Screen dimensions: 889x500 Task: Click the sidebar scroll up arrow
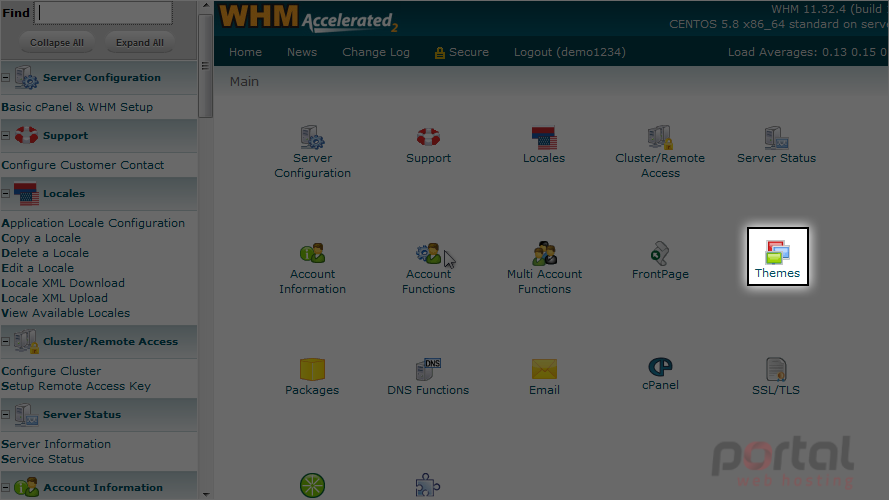[x=205, y=6]
